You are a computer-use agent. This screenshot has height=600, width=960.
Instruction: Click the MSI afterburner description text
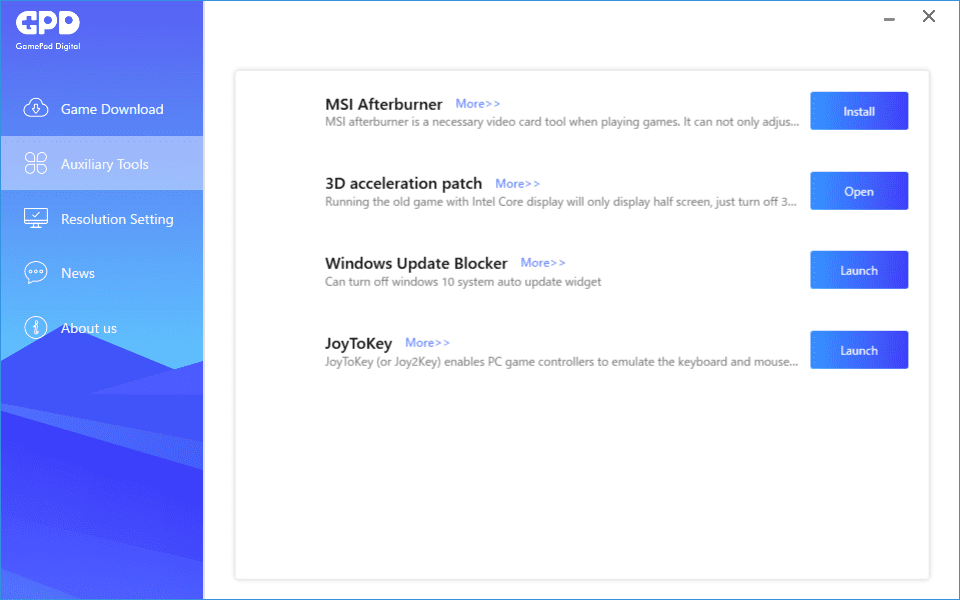562,122
